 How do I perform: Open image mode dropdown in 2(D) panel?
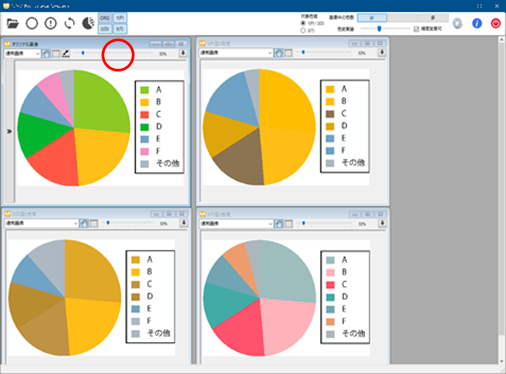coord(41,223)
